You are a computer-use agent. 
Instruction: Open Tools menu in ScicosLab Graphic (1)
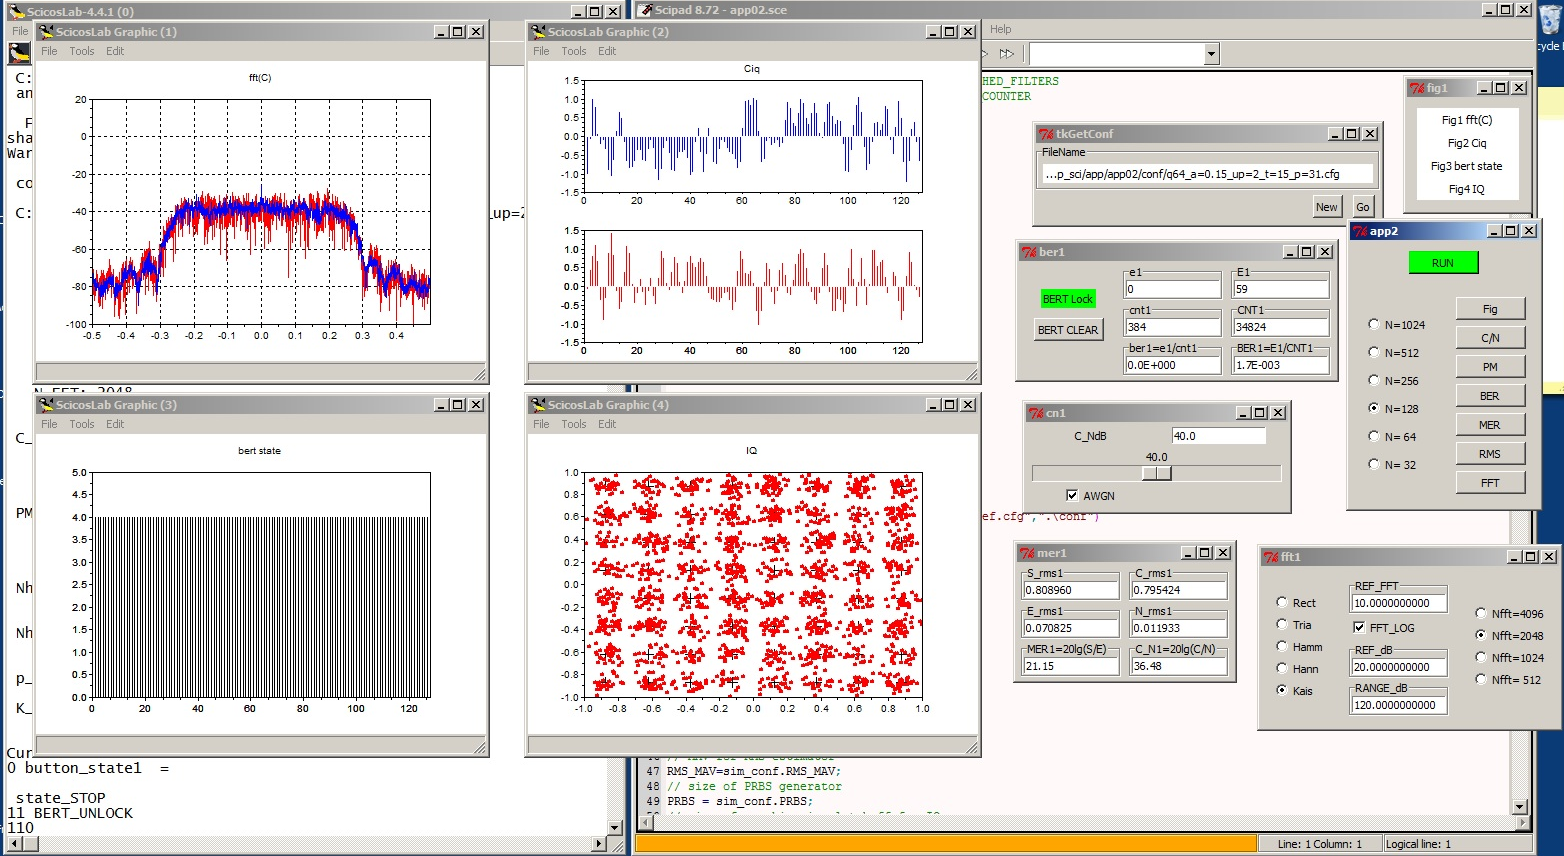[x=82, y=51]
